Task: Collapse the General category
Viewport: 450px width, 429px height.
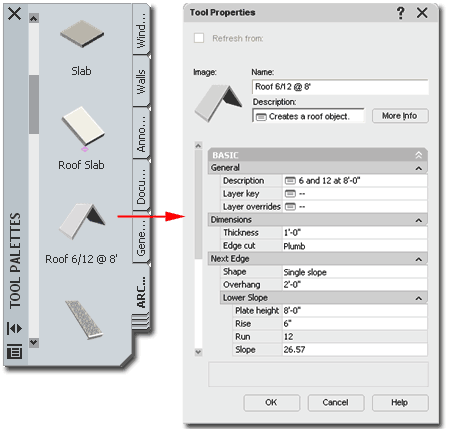Action: tap(419, 168)
